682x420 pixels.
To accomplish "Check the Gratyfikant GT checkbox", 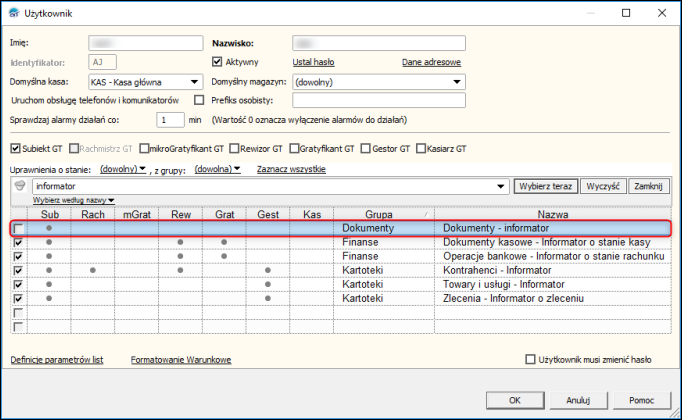I will point(294,149).
